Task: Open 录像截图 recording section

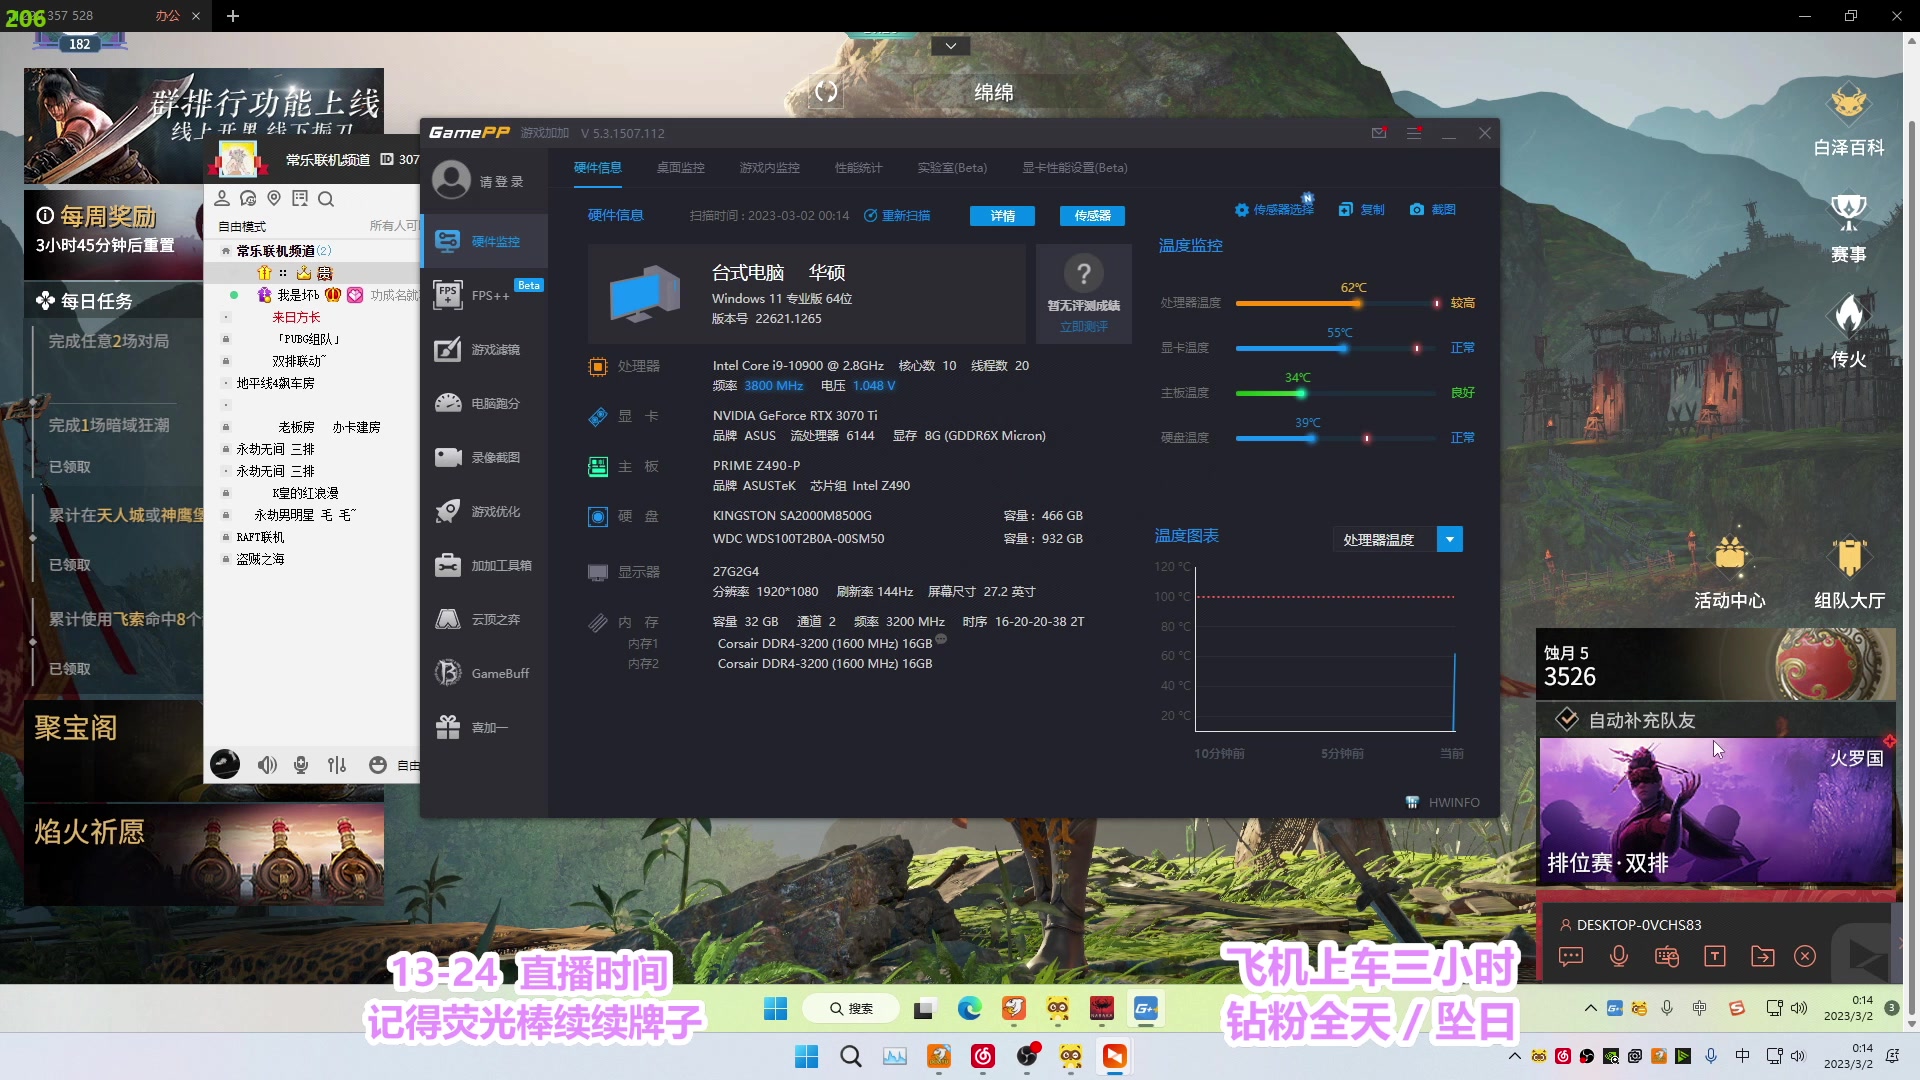Action: pyautogui.click(x=484, y=457)
